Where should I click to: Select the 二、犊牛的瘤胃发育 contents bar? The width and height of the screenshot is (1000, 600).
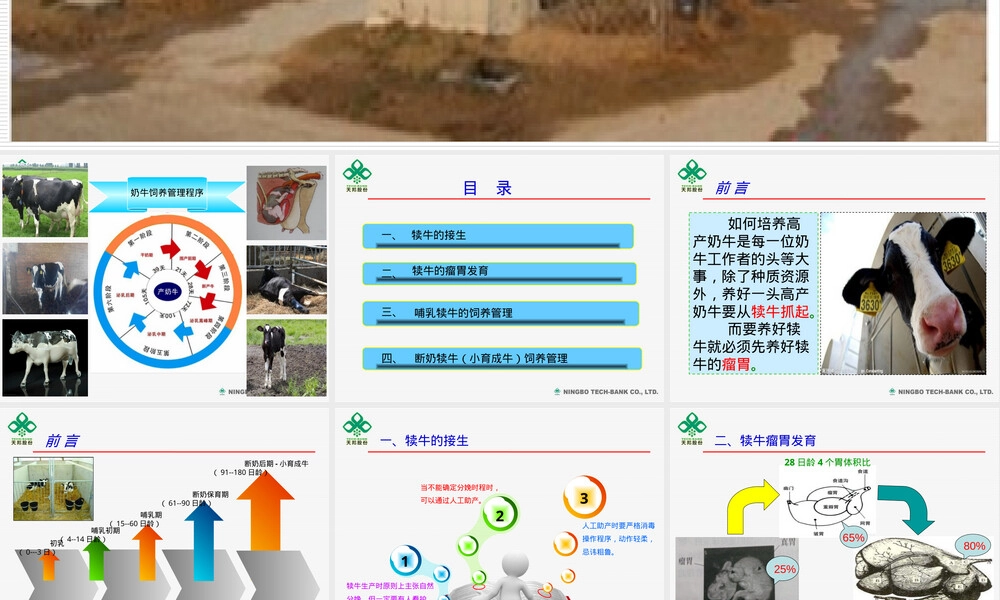[499, 273]
